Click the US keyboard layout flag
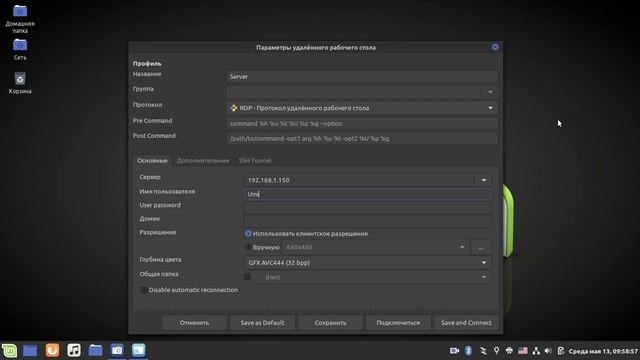The height and width of the screenshot is (360, 640). click(522, 351)
